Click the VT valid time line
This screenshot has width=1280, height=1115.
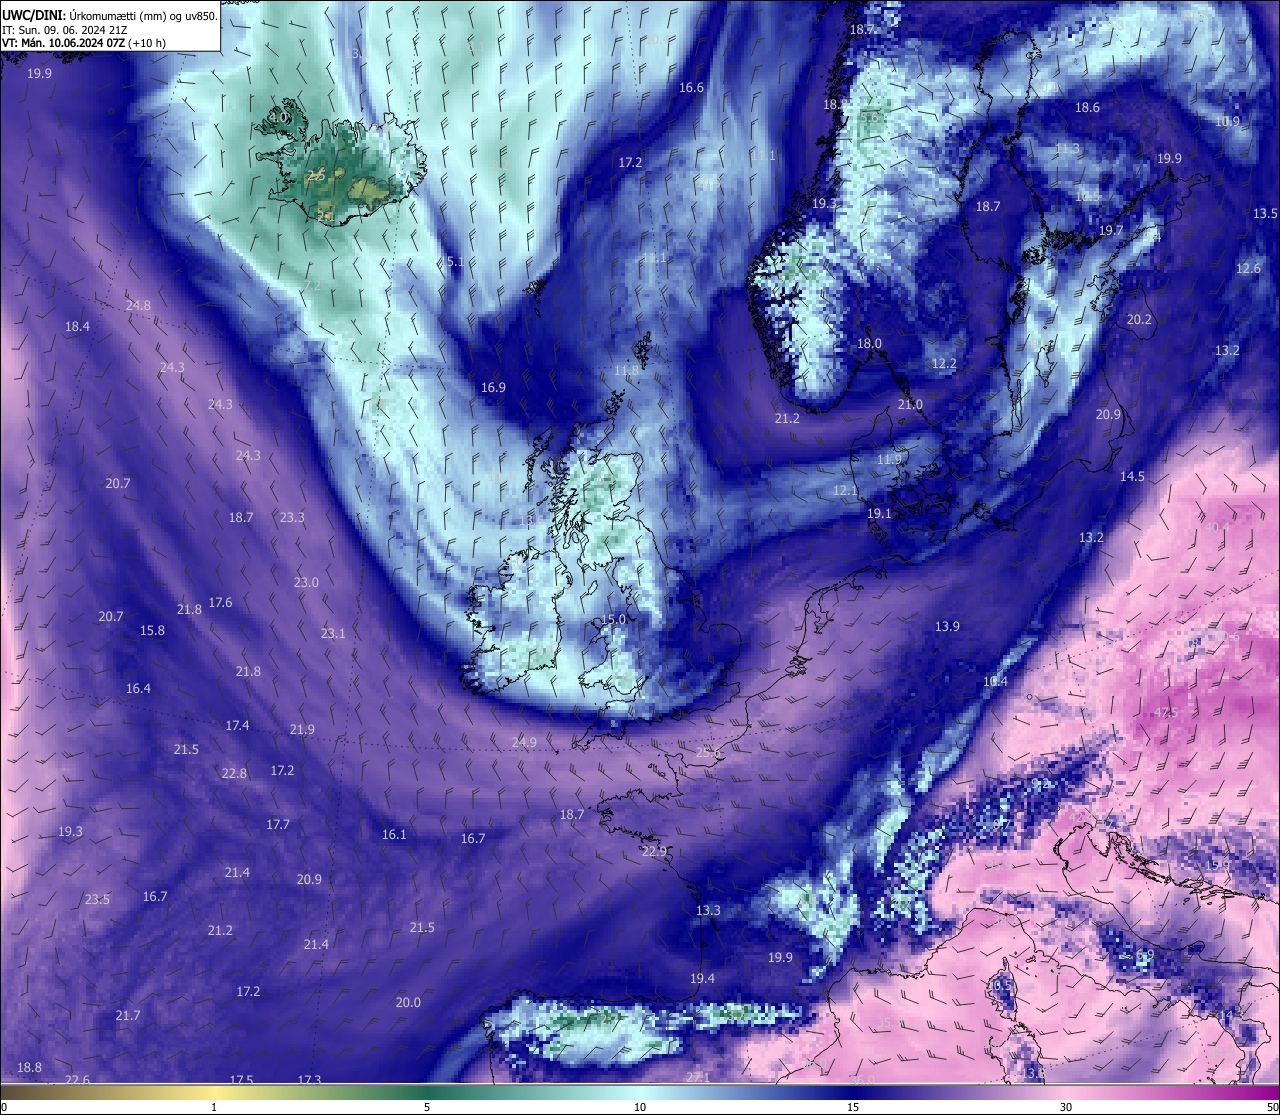pyautogui.click(x=84, y=43)
